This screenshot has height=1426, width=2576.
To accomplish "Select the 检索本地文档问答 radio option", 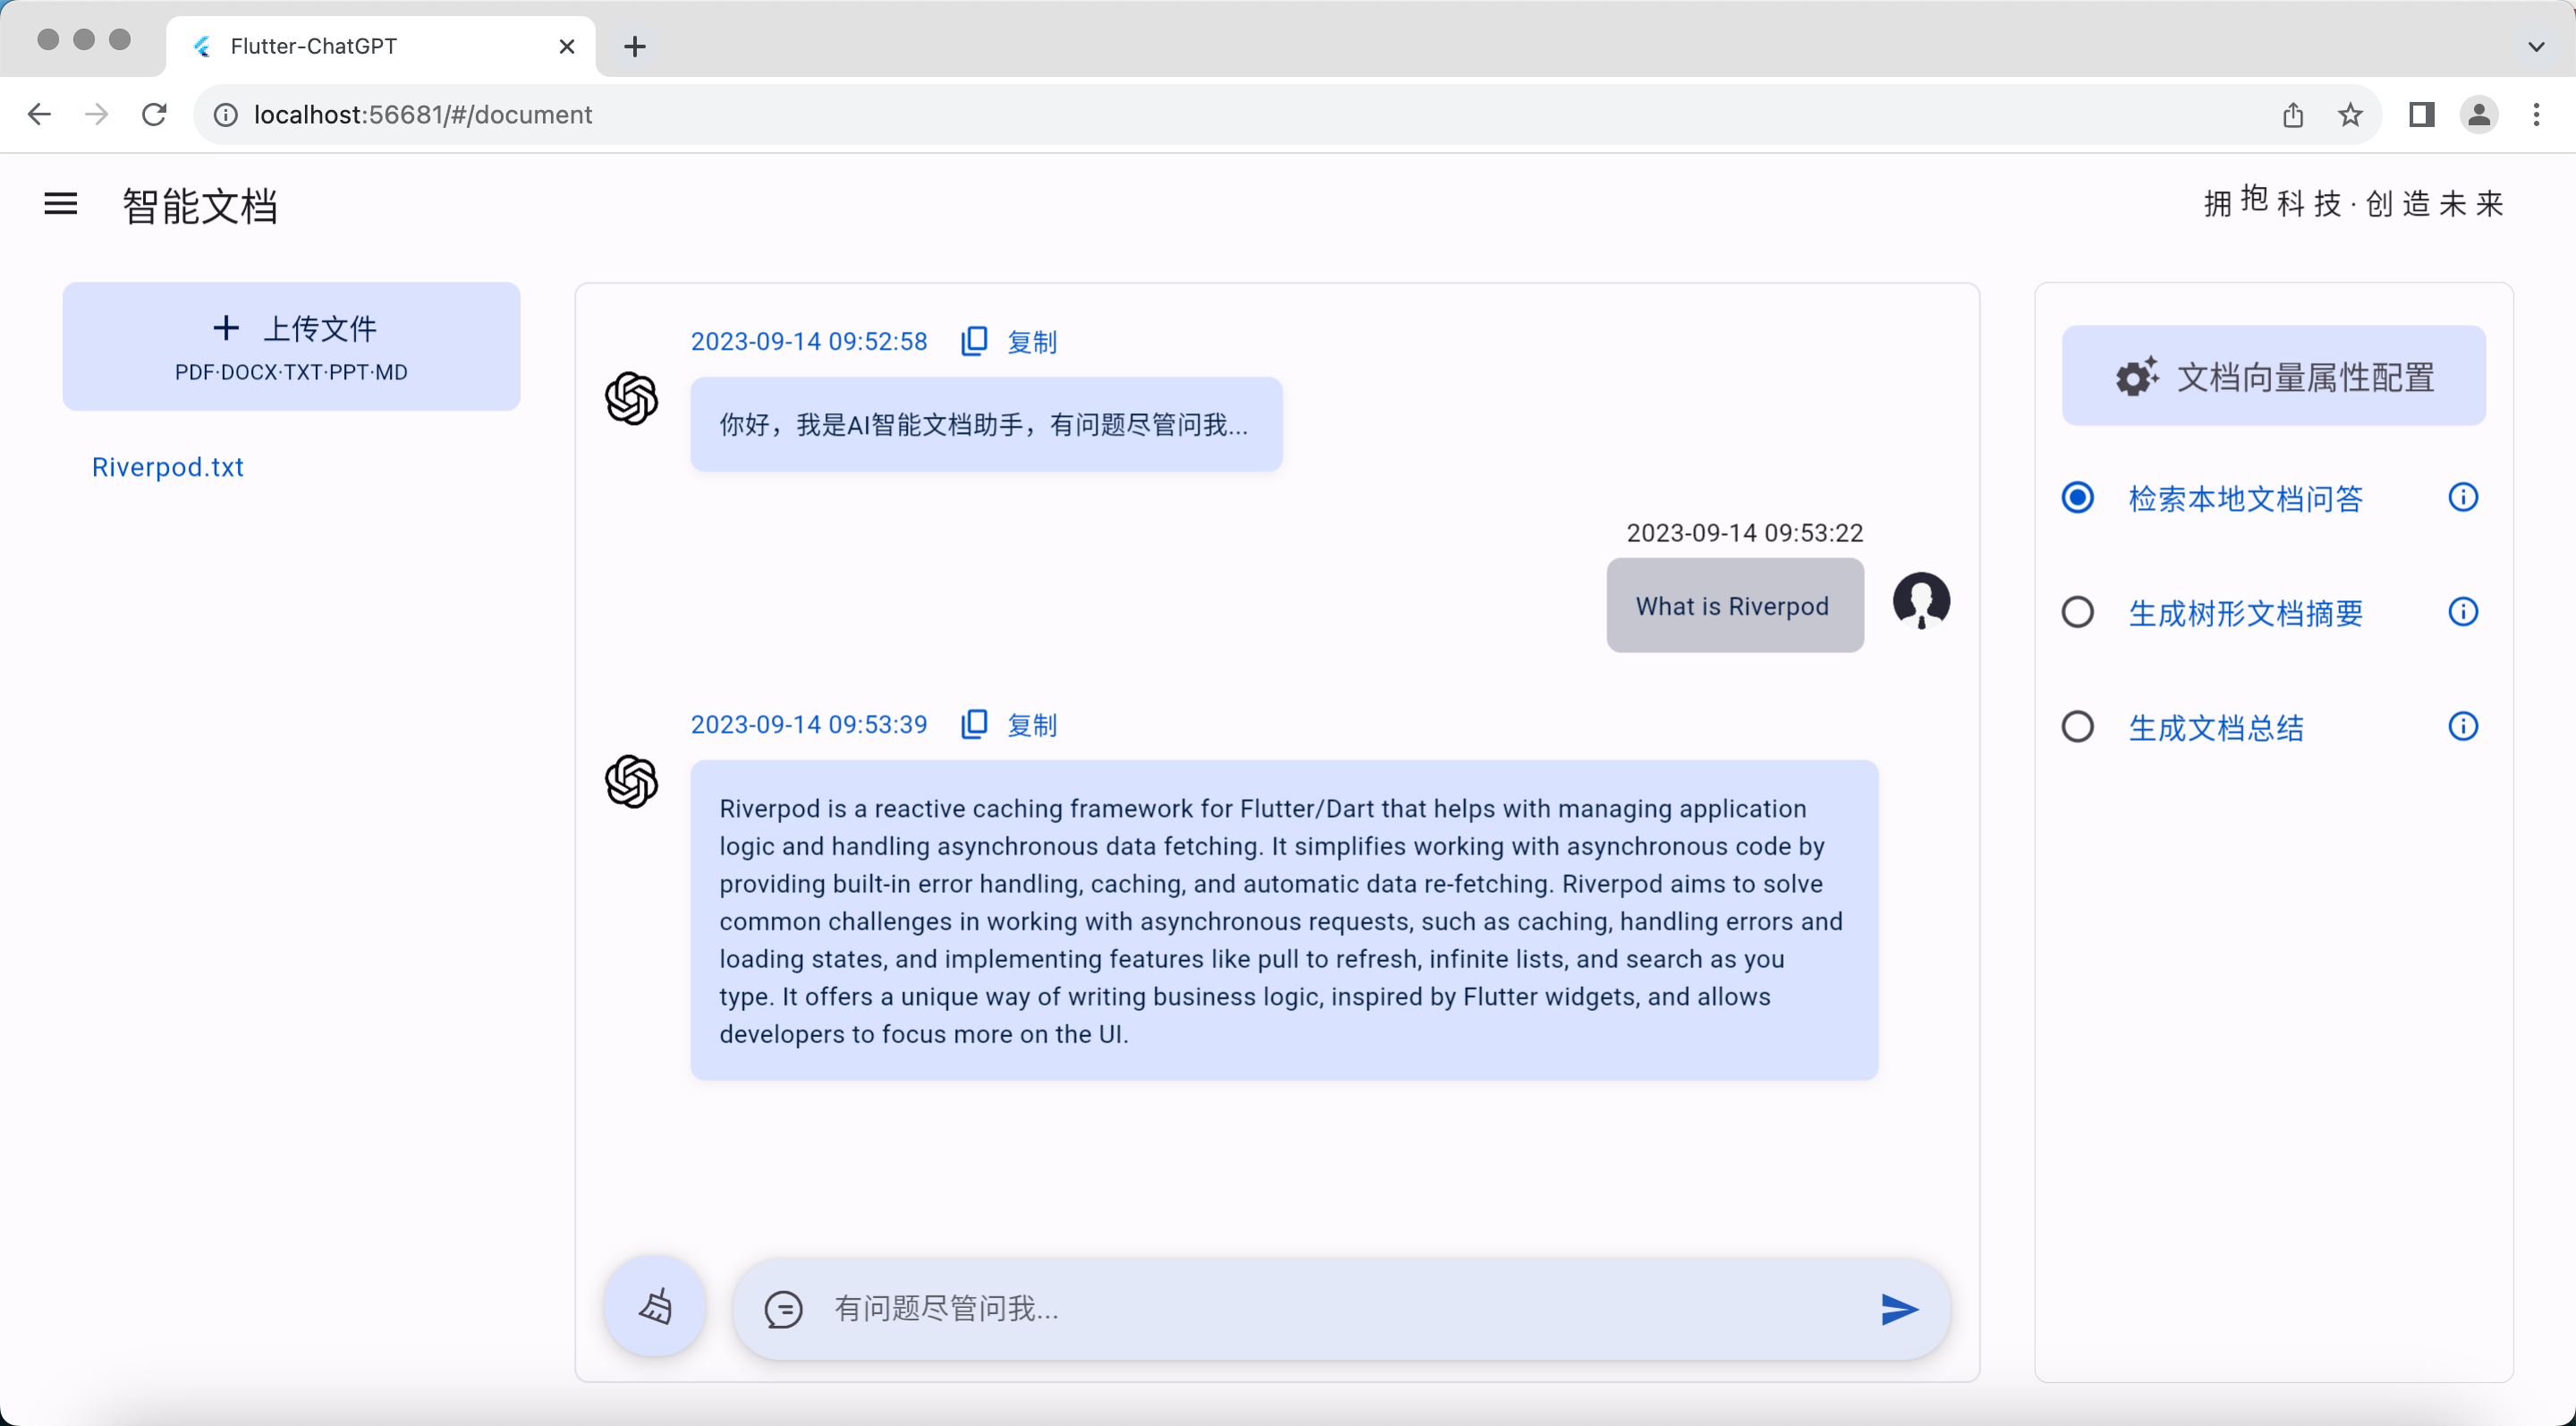I will (2077, 497).
